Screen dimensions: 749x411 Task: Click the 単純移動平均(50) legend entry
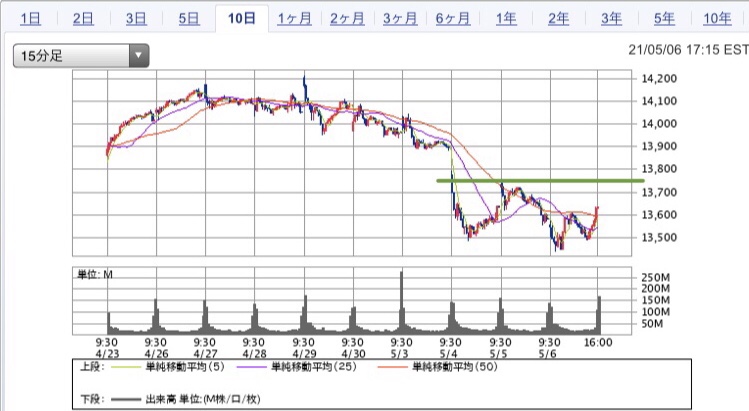[438, 367]
